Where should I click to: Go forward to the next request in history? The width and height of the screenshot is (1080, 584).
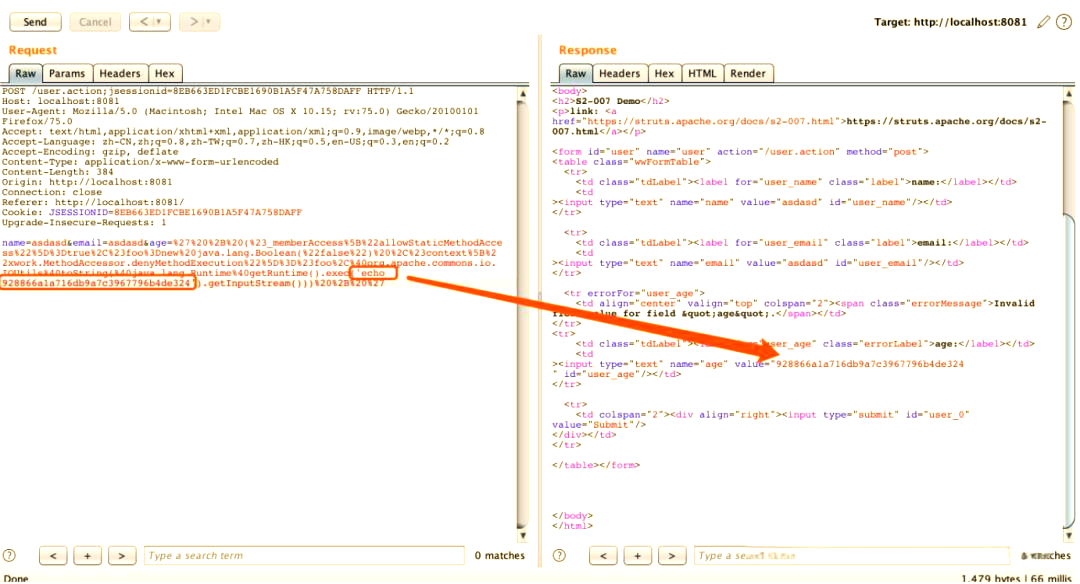click(x=193, y=22)
